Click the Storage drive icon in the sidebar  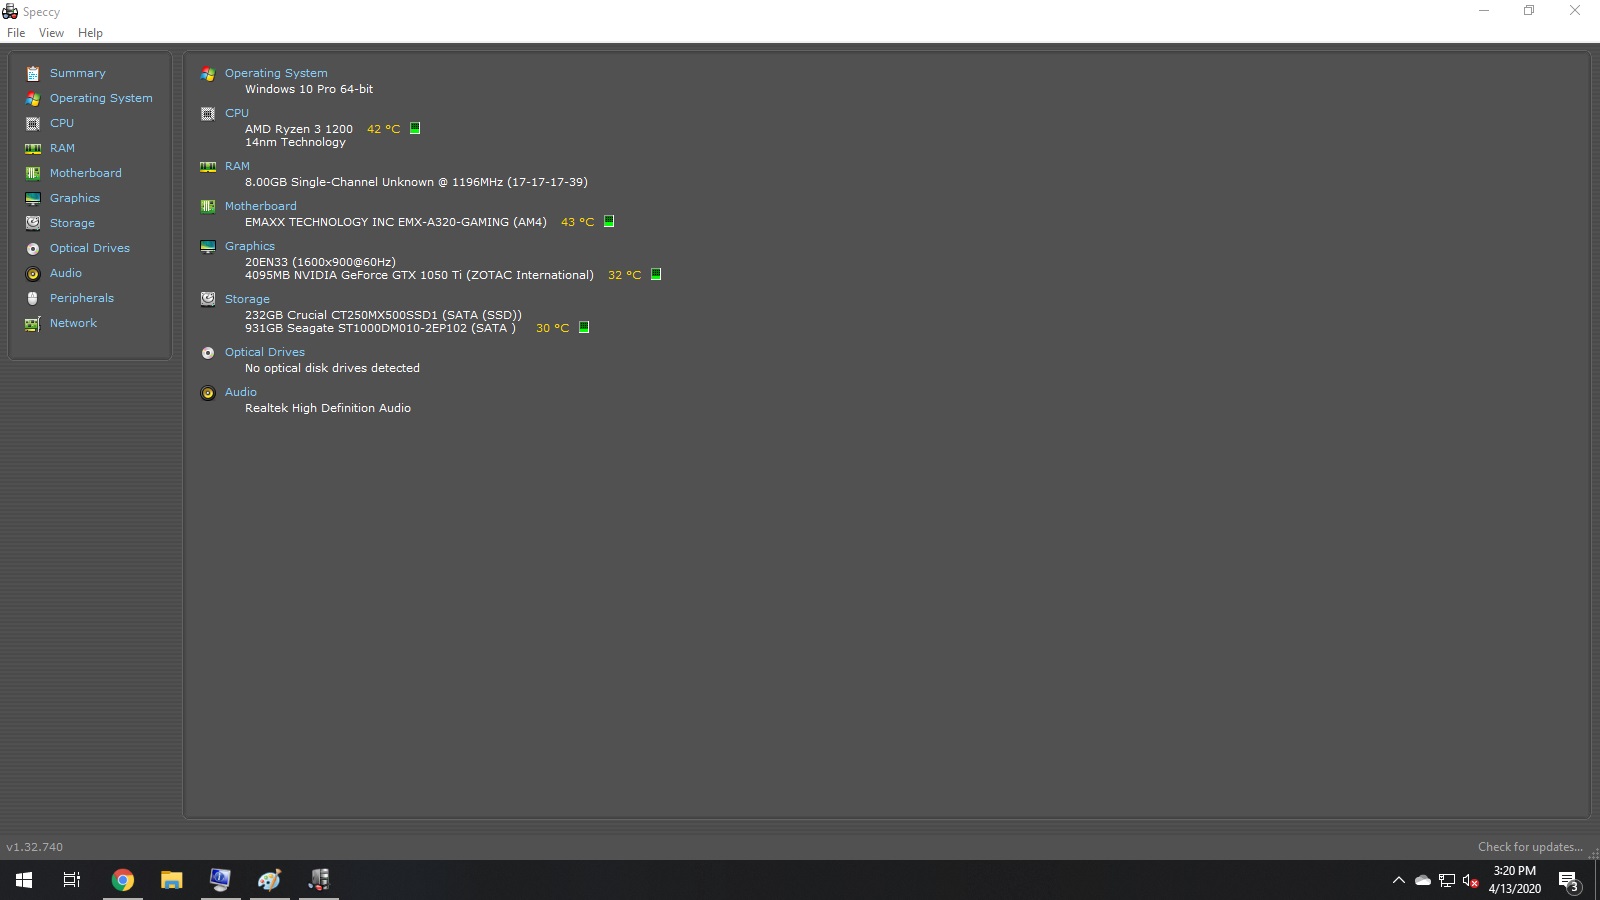[x=33, y=223]
